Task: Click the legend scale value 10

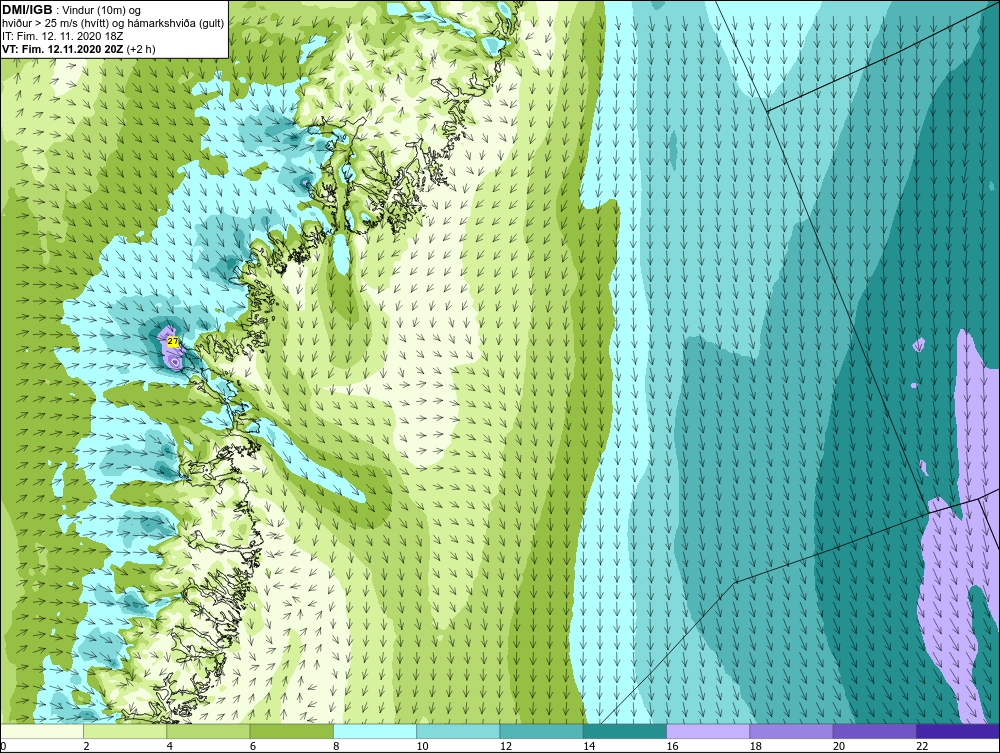Action: 422,747
